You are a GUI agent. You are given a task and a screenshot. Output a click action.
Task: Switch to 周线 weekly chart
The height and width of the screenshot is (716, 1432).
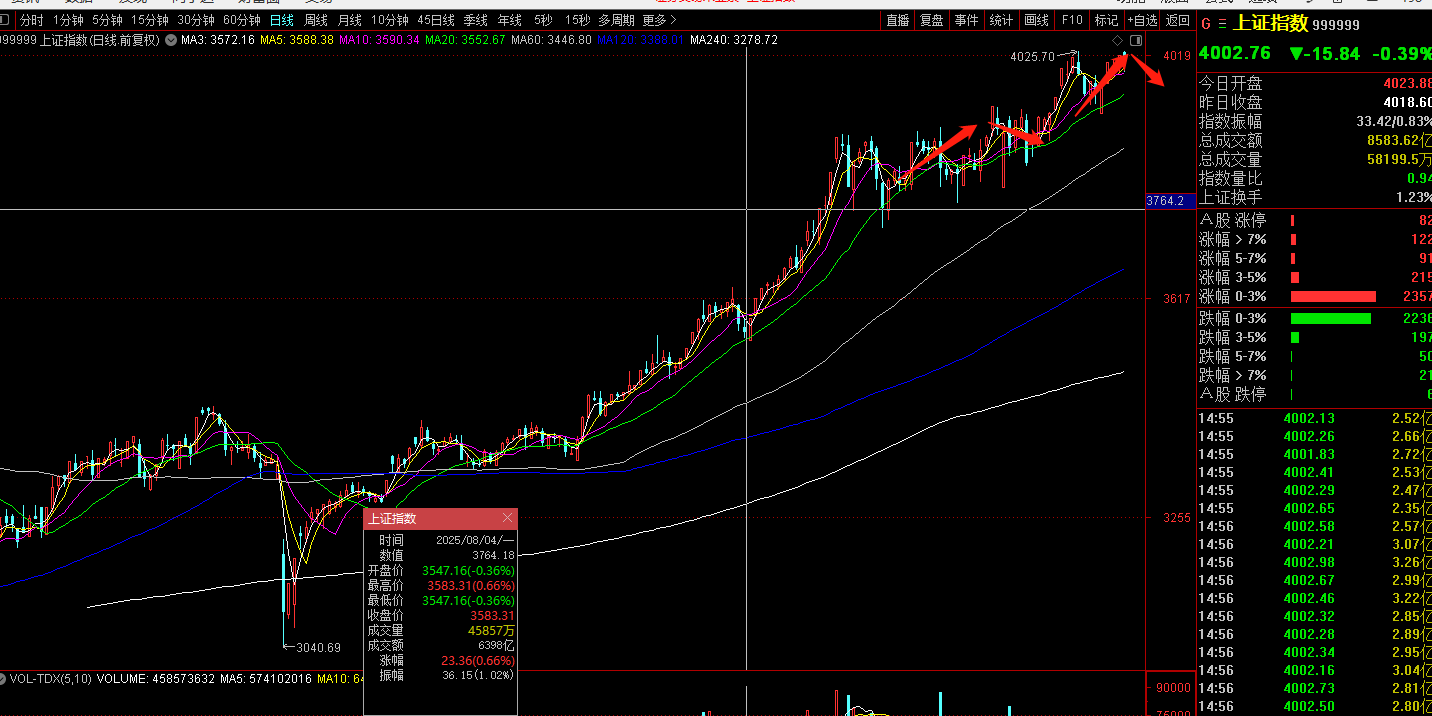click(x=316, y=20)
